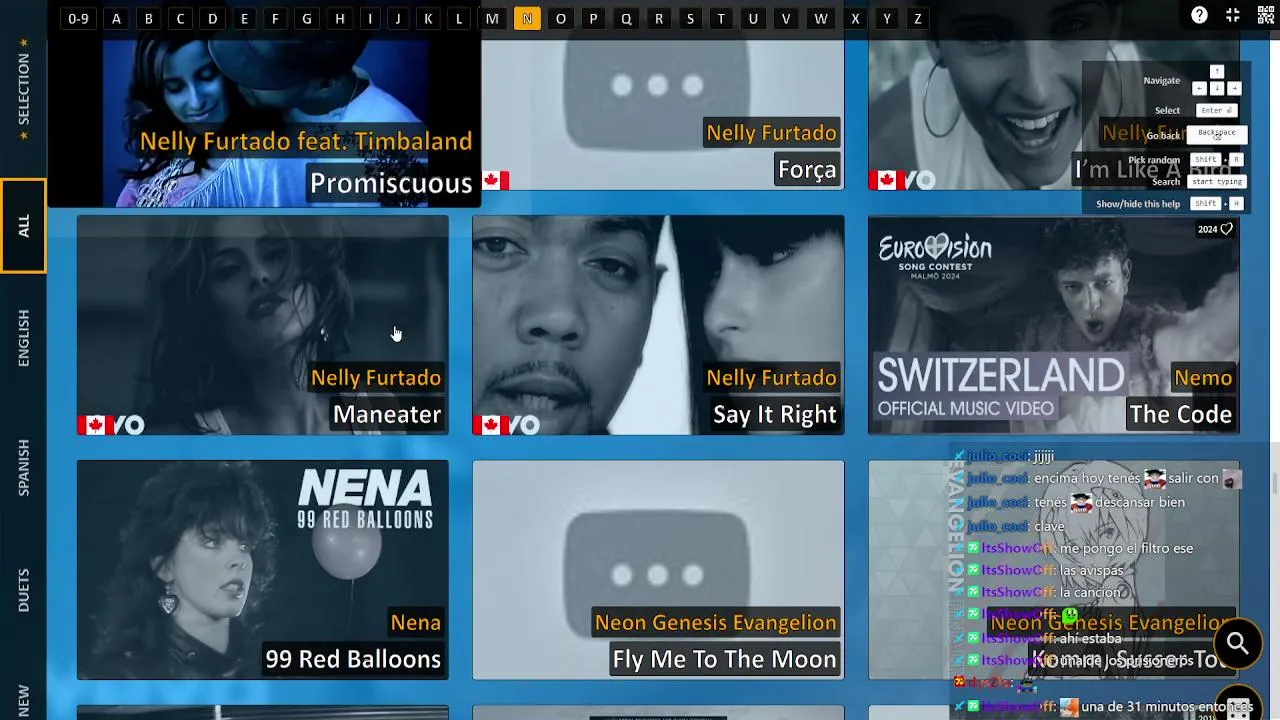Image resolution: width=1280 pixels, height=720 pixels.
Task: Switch to letter M in alphabet bar
Action: point(492,19)
